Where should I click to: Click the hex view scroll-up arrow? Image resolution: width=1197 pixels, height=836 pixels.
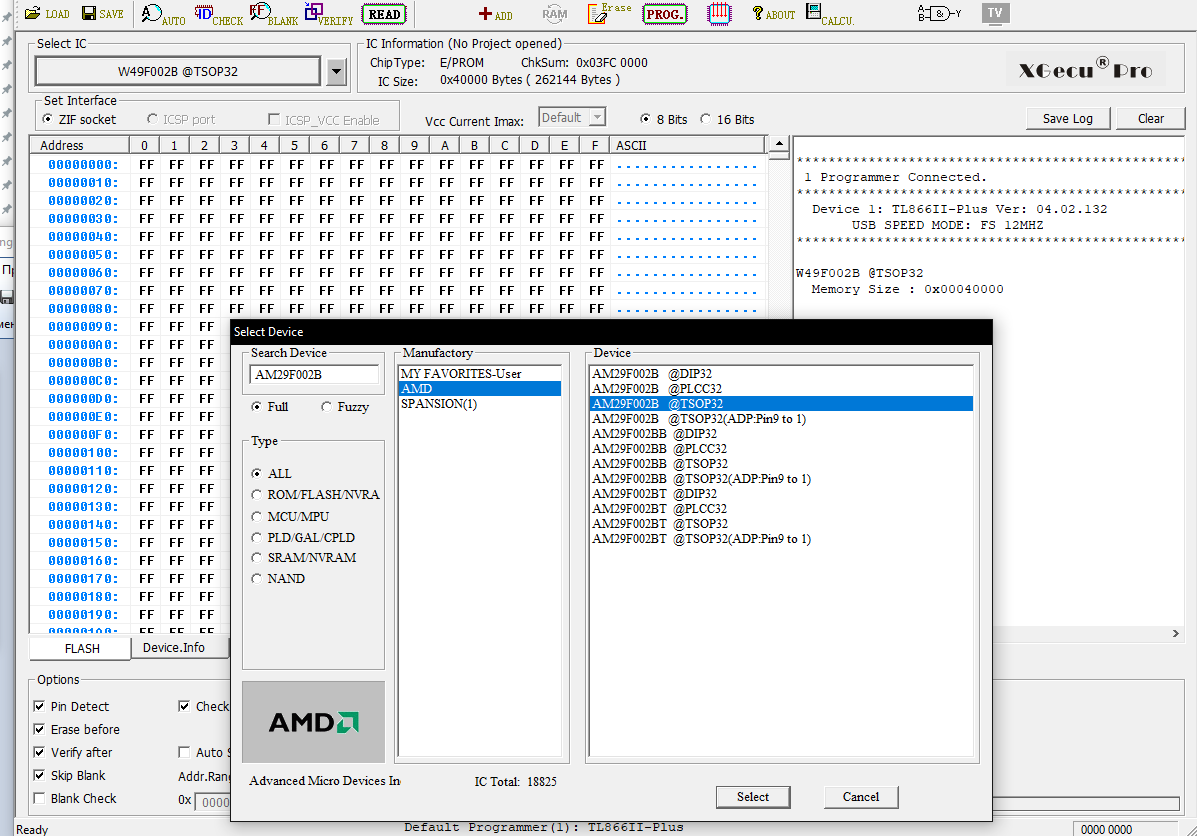(779, 144)
